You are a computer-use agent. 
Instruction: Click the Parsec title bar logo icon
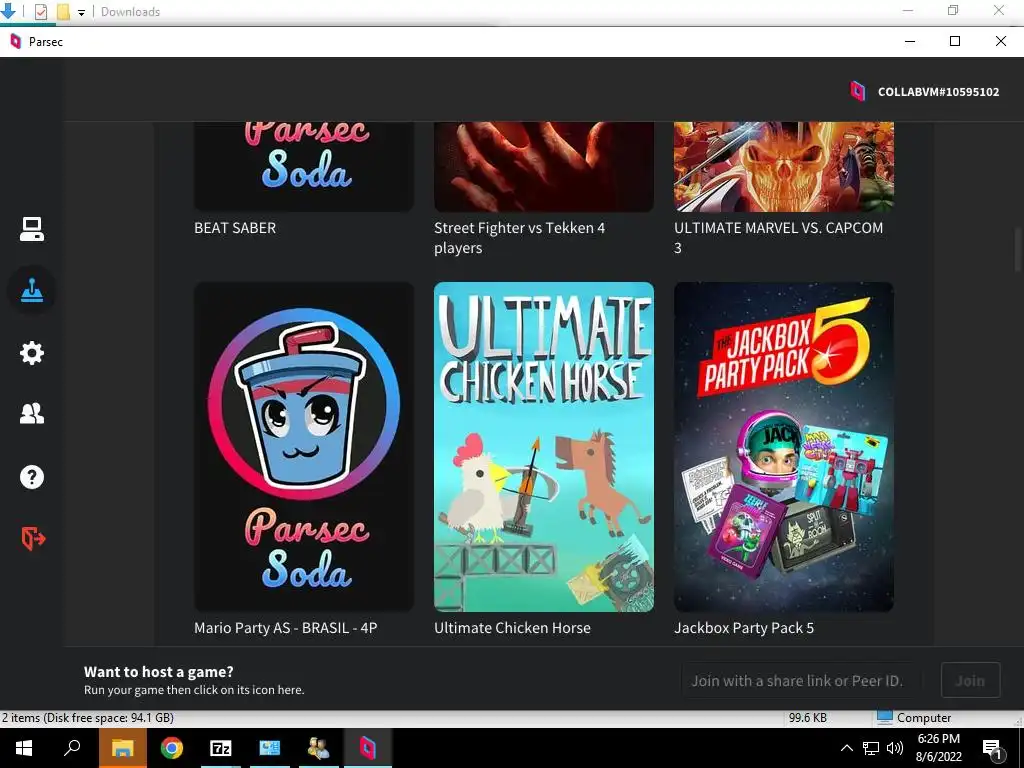point(15,42)
